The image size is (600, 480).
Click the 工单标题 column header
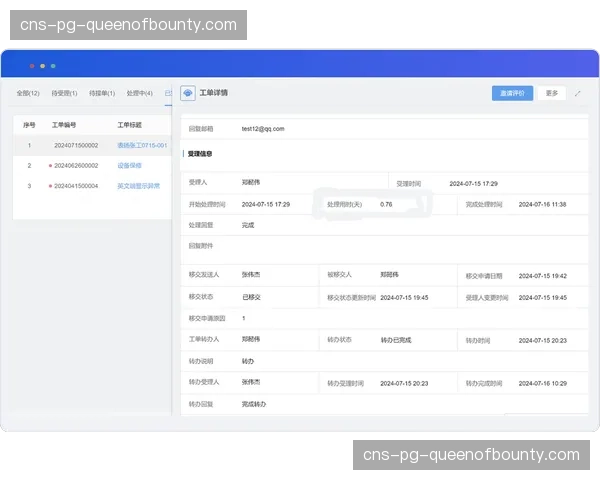(129, 125)
